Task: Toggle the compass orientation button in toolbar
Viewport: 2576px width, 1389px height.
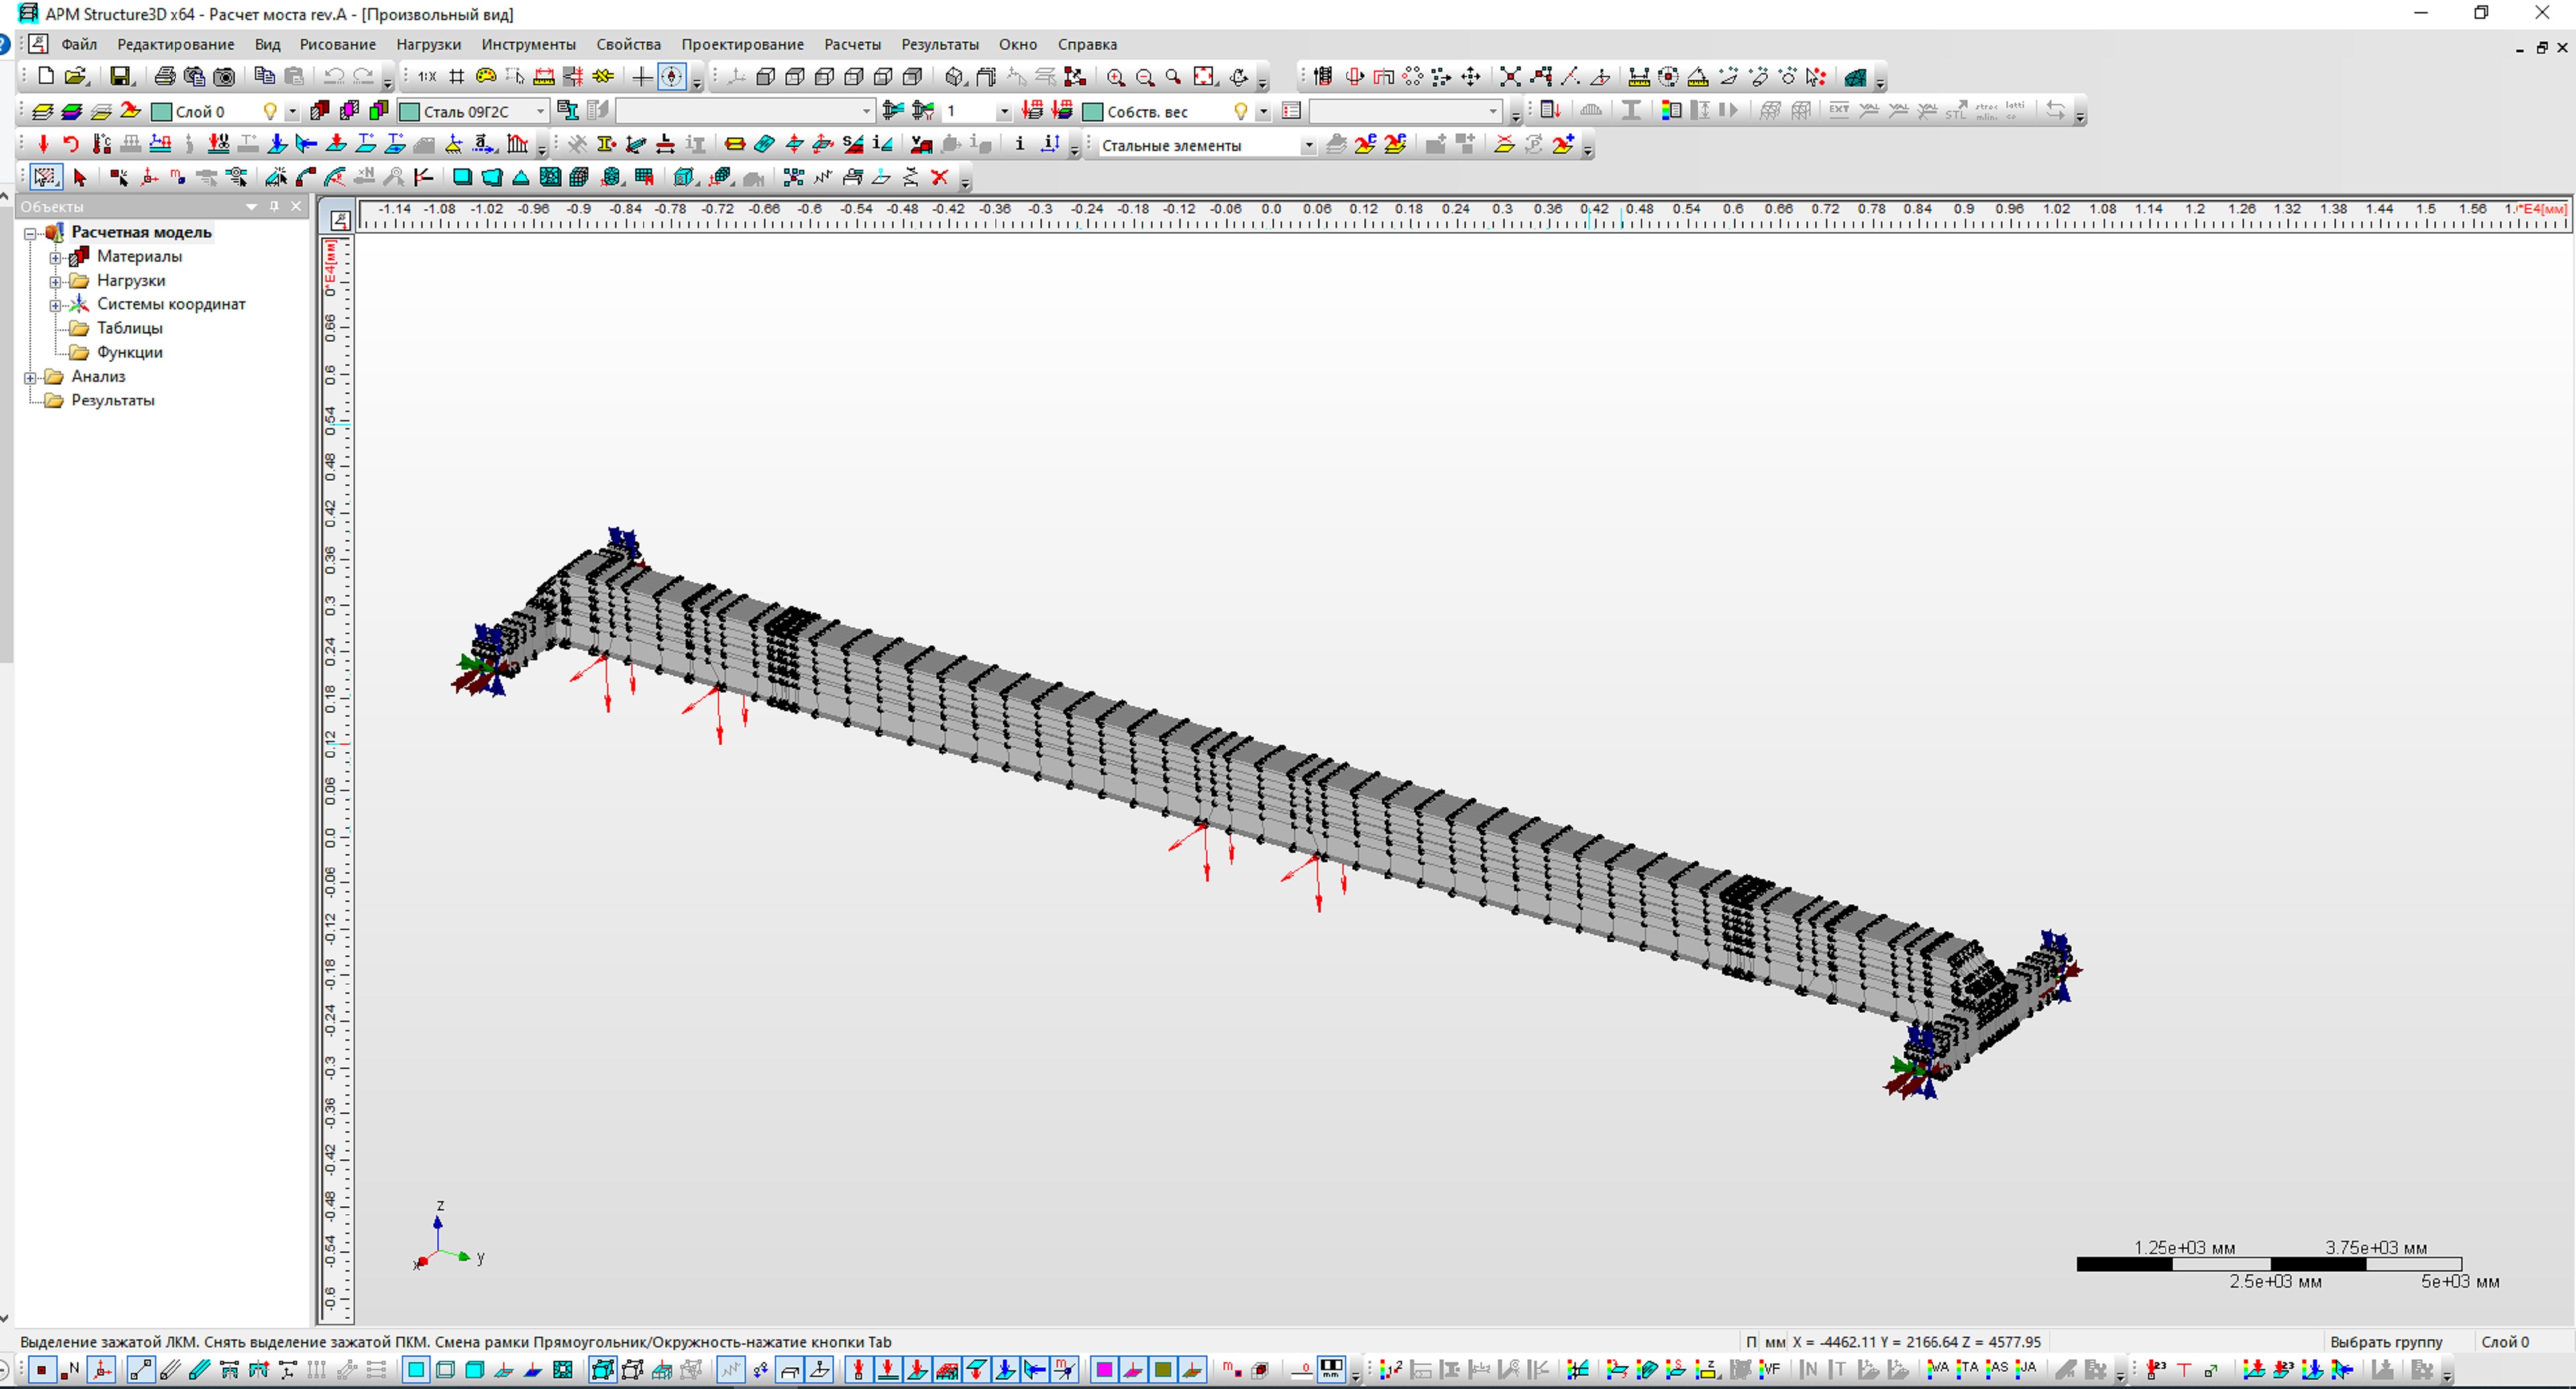Action: 672,77
